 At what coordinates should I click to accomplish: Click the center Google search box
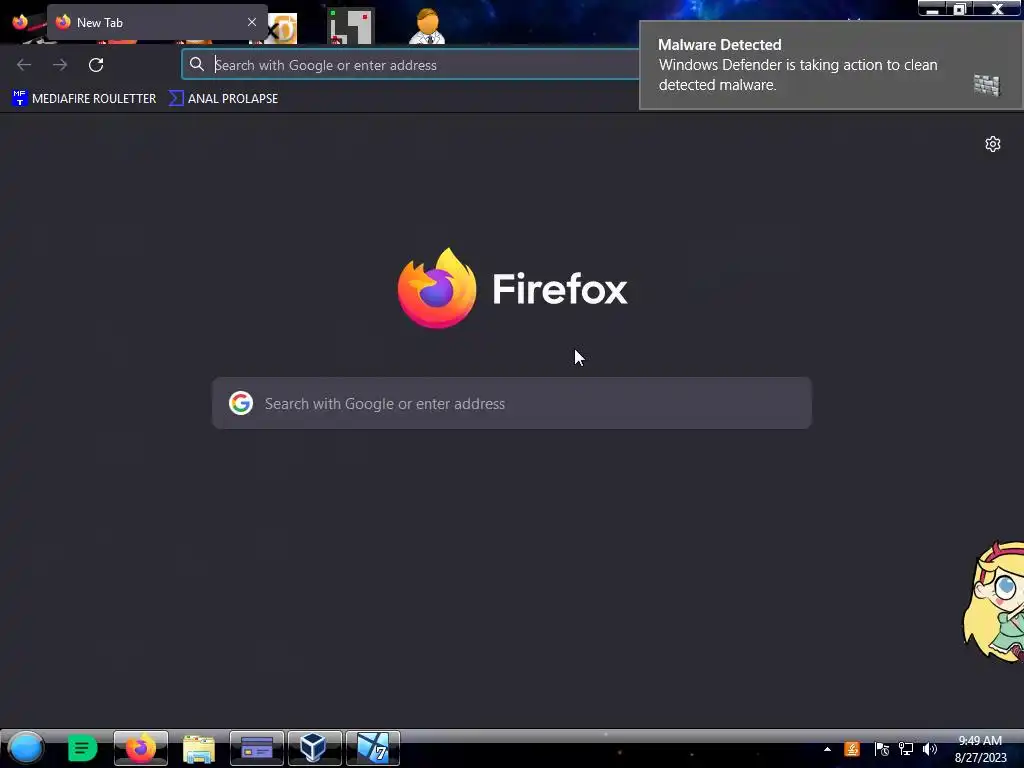512,403
